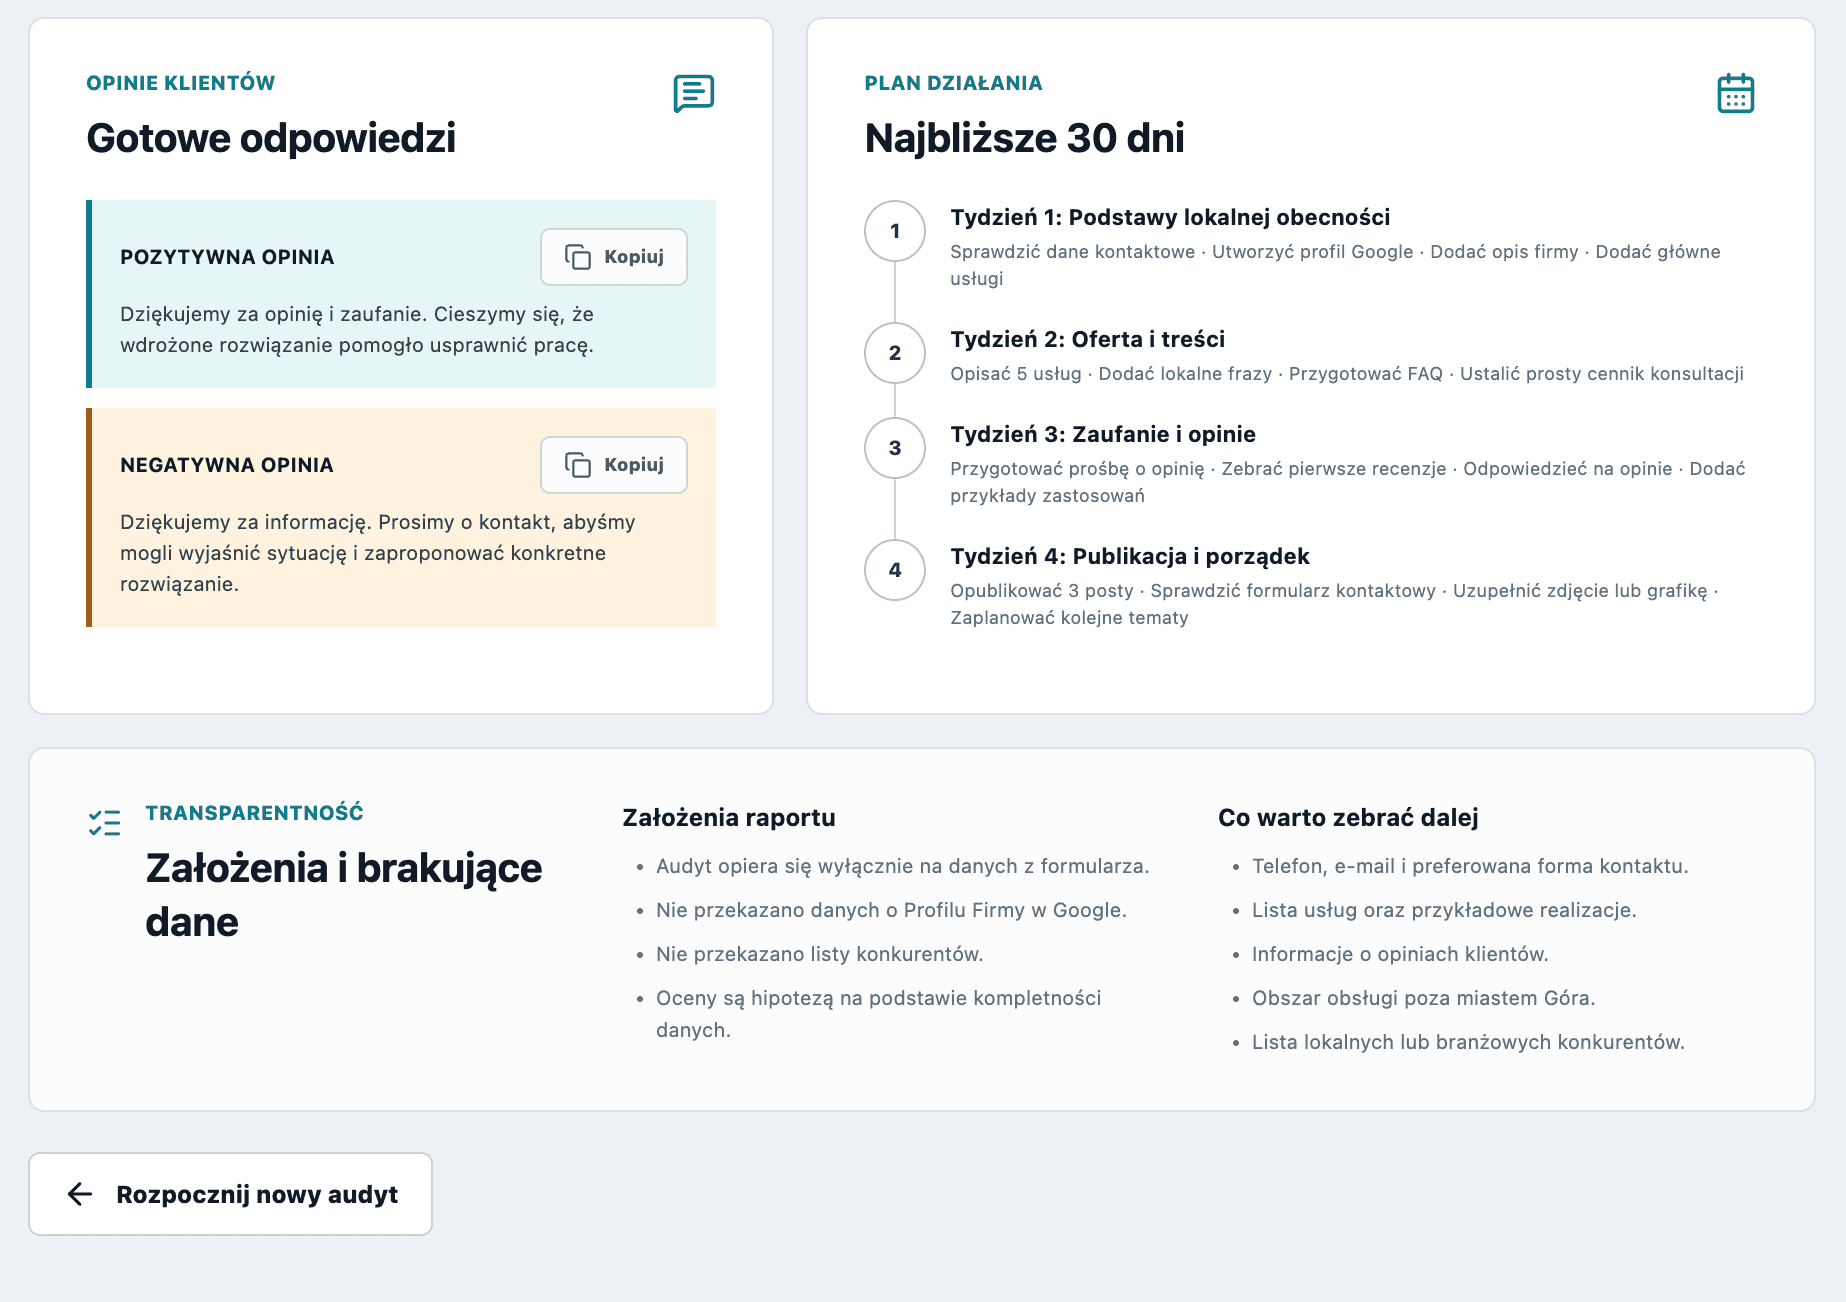Screen dimensions: 1846x1302
Task: Click the Co warto zebrać dalej subheading
Action: click(x=1348, y=817)
